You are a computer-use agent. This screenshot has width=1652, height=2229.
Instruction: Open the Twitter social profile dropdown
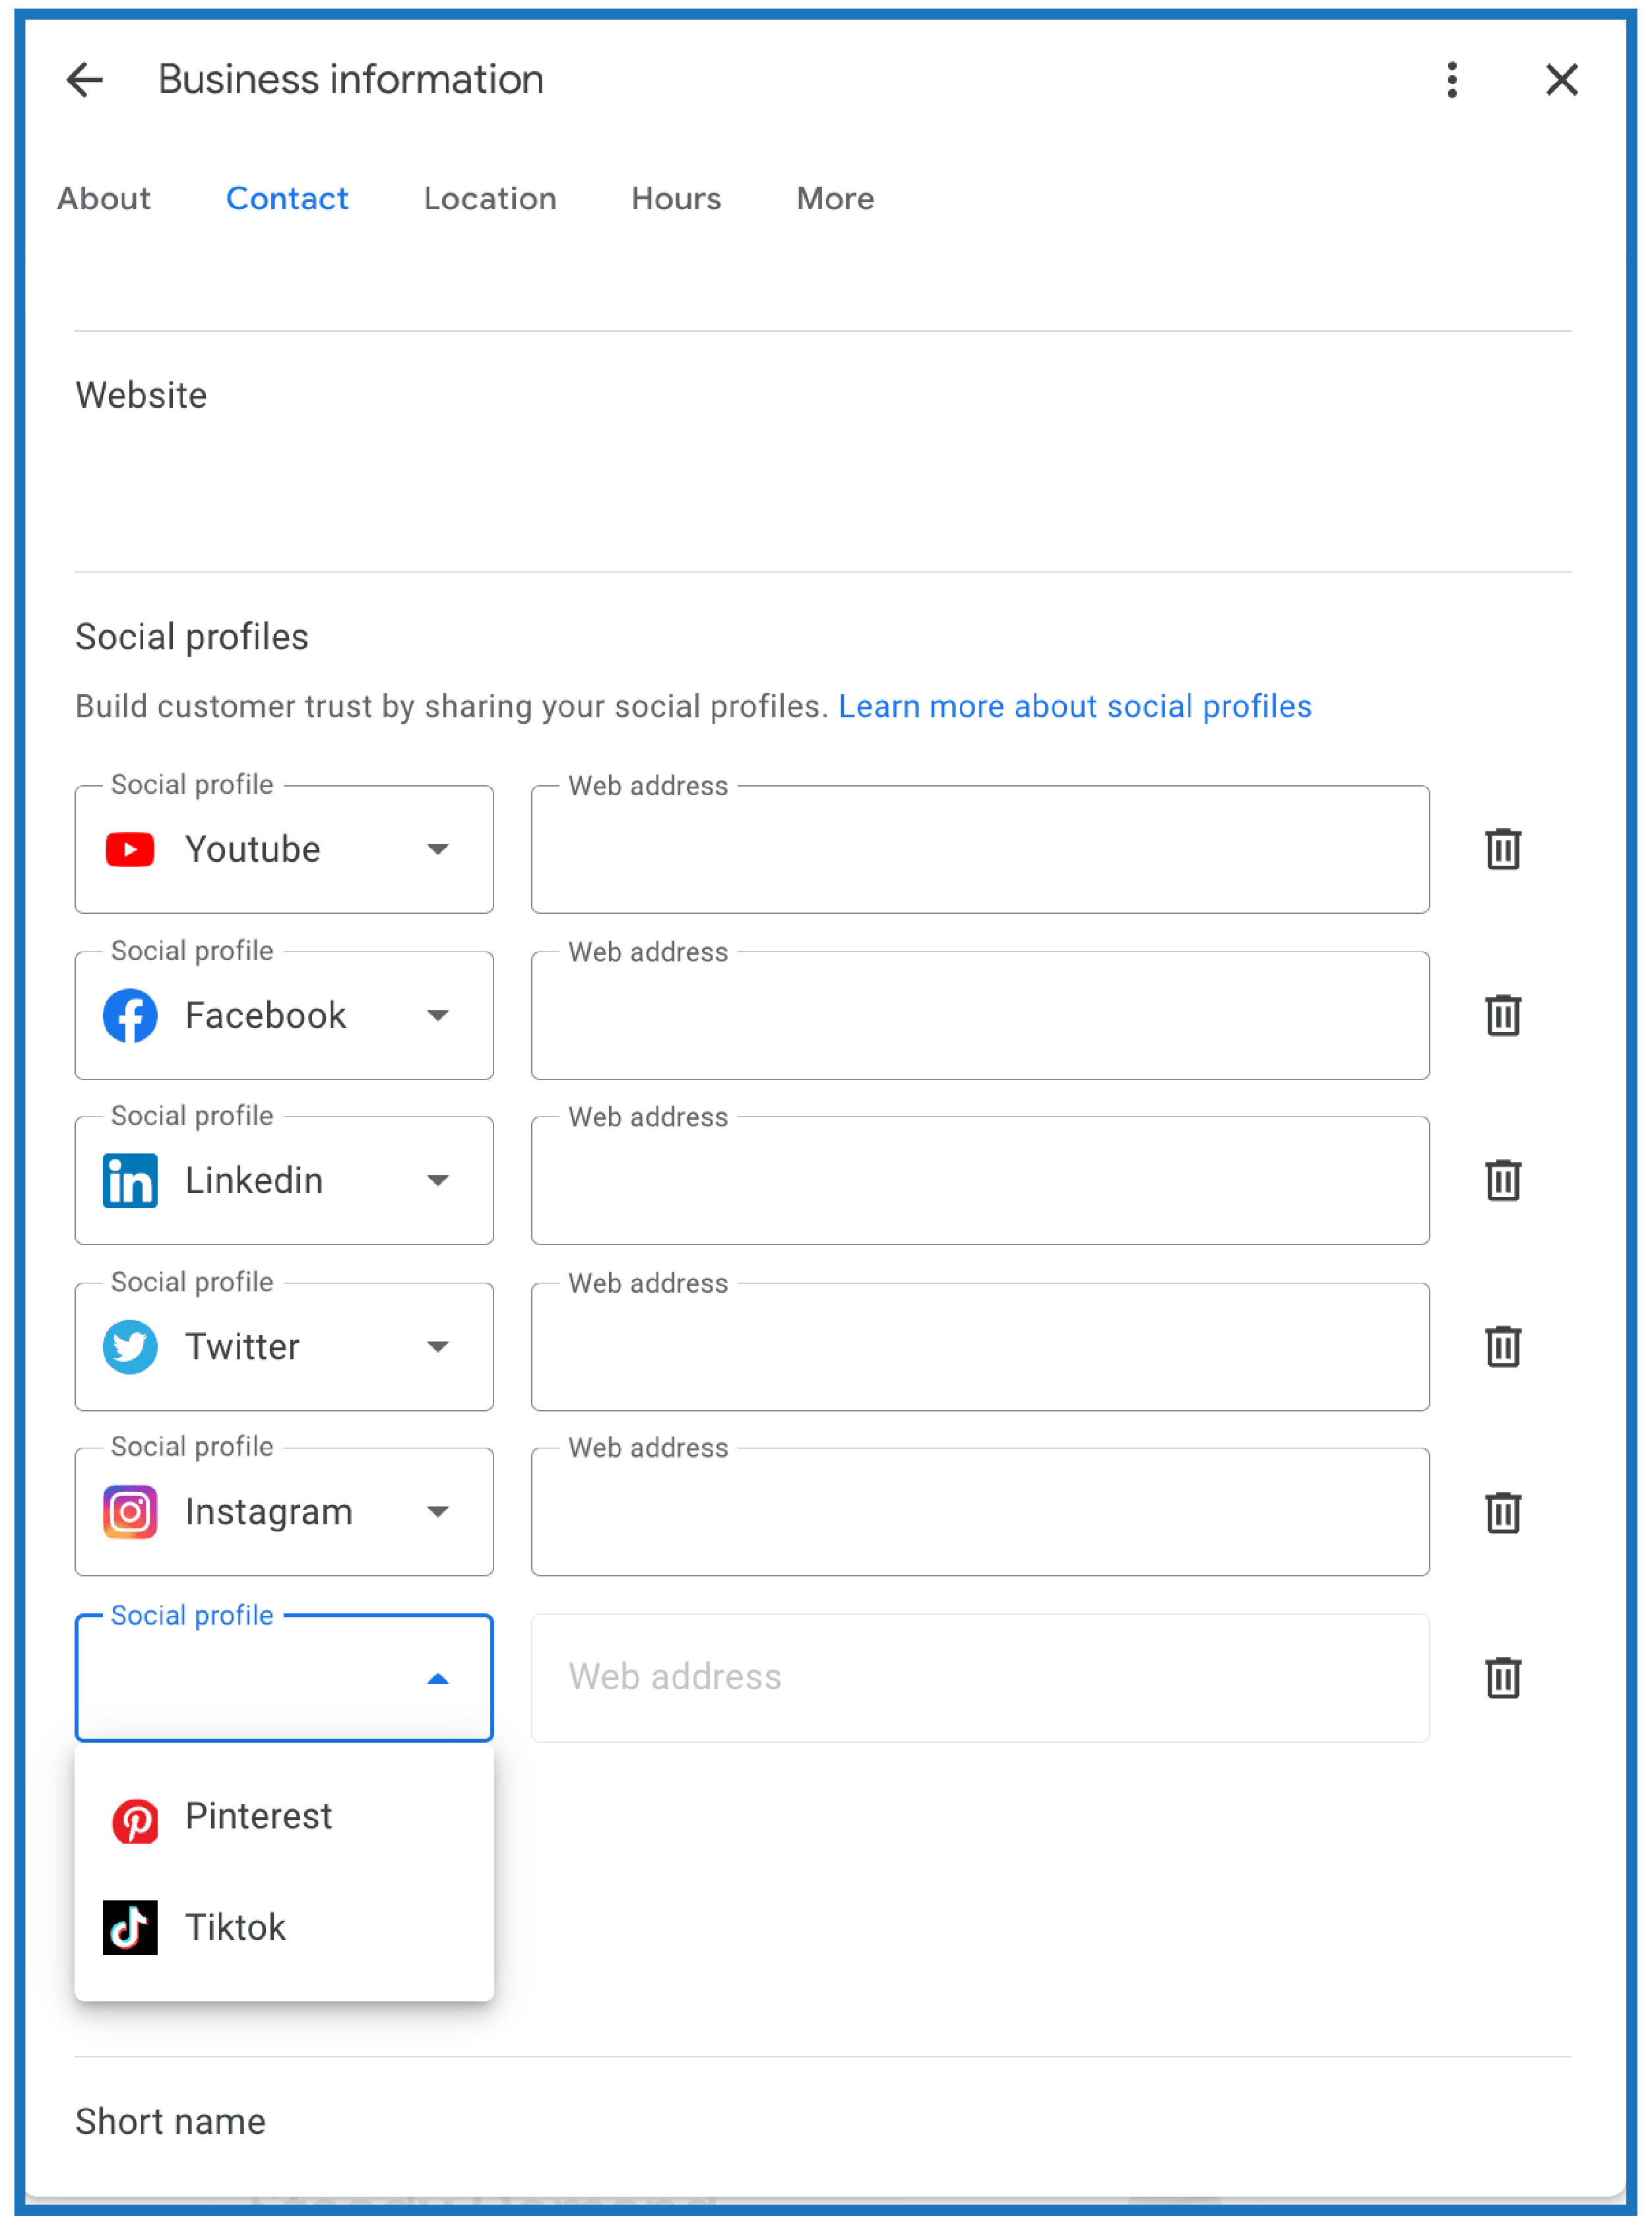[284, 1346]
